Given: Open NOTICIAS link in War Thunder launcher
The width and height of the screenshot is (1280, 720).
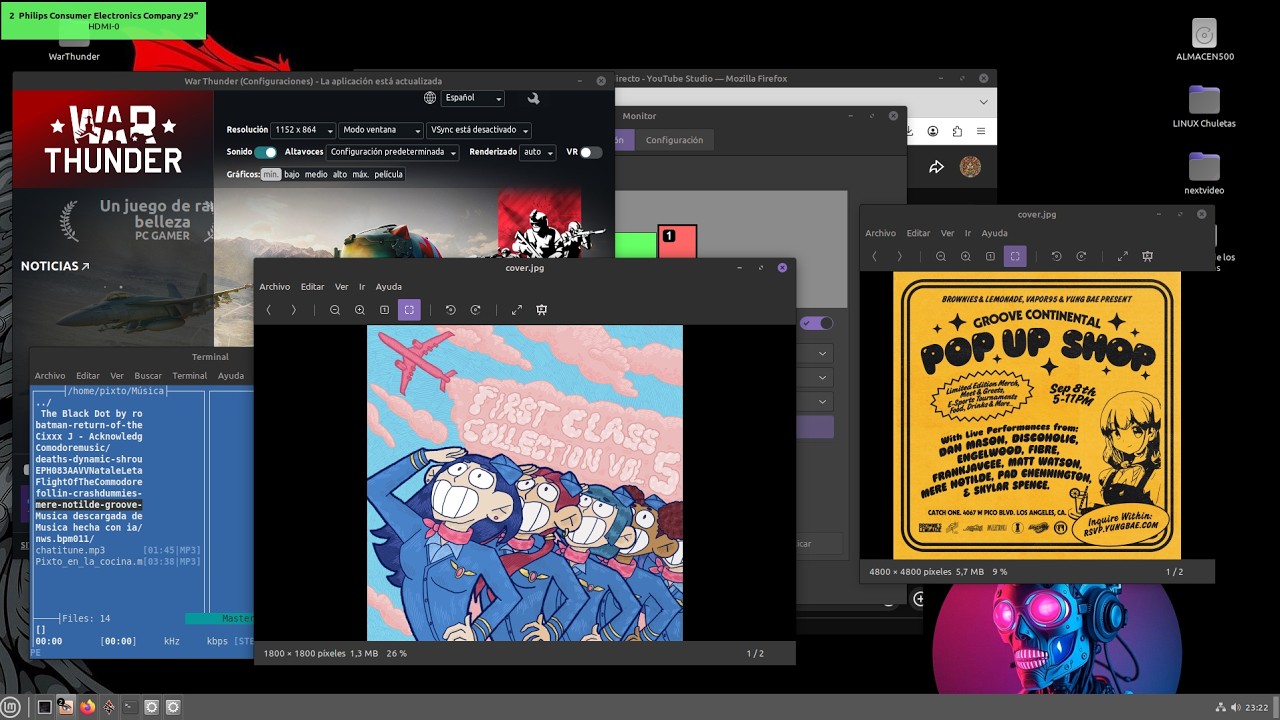Looking at the screenshot, I should 55,267.
